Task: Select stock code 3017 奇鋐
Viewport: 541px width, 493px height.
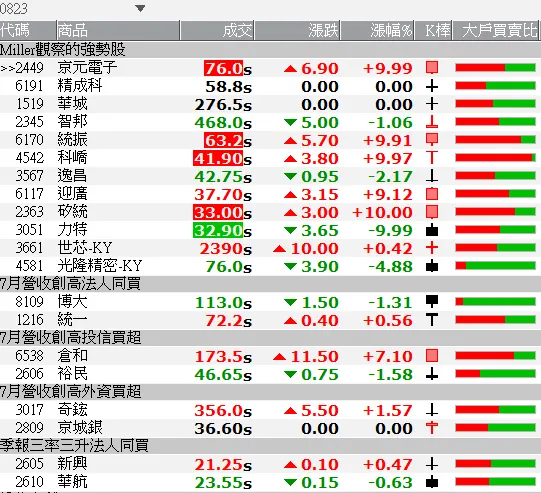Action: pos(30,410)
